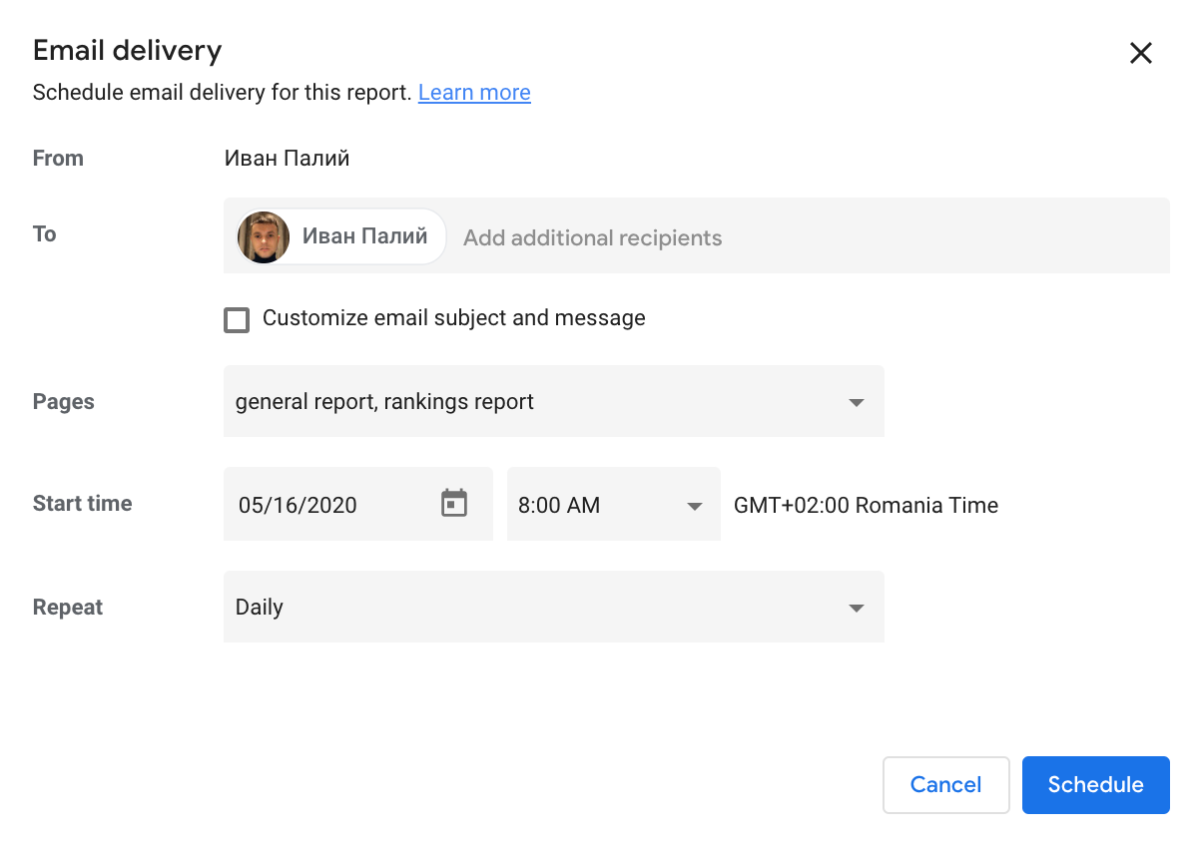Click the recipient's avatar photo in the To field
This screenshot has width=1200, height=848.
click(263, 237)
